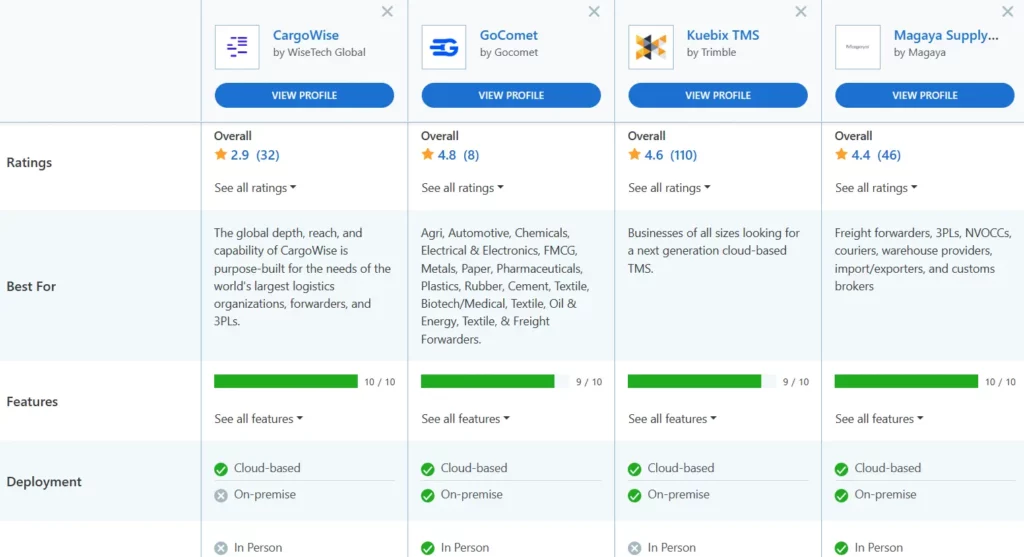This screenshot has height=557, width=1024.
Task: Click Magaya 10/10 features progress bar
Action: (x=906, y=381)
